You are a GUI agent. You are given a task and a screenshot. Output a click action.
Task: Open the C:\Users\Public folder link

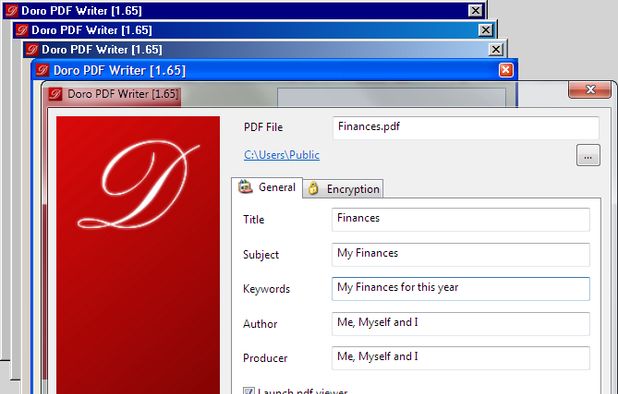point(281,155)
